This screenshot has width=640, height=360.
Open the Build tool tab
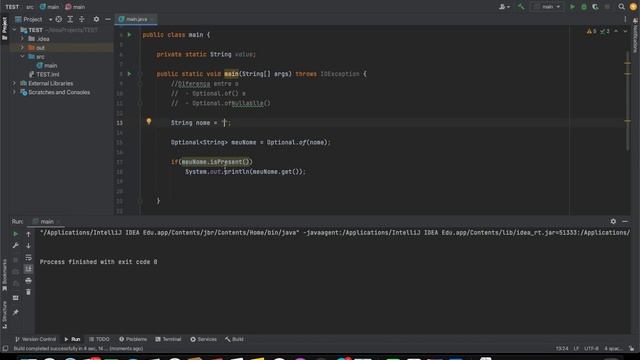tap(234, 339)
